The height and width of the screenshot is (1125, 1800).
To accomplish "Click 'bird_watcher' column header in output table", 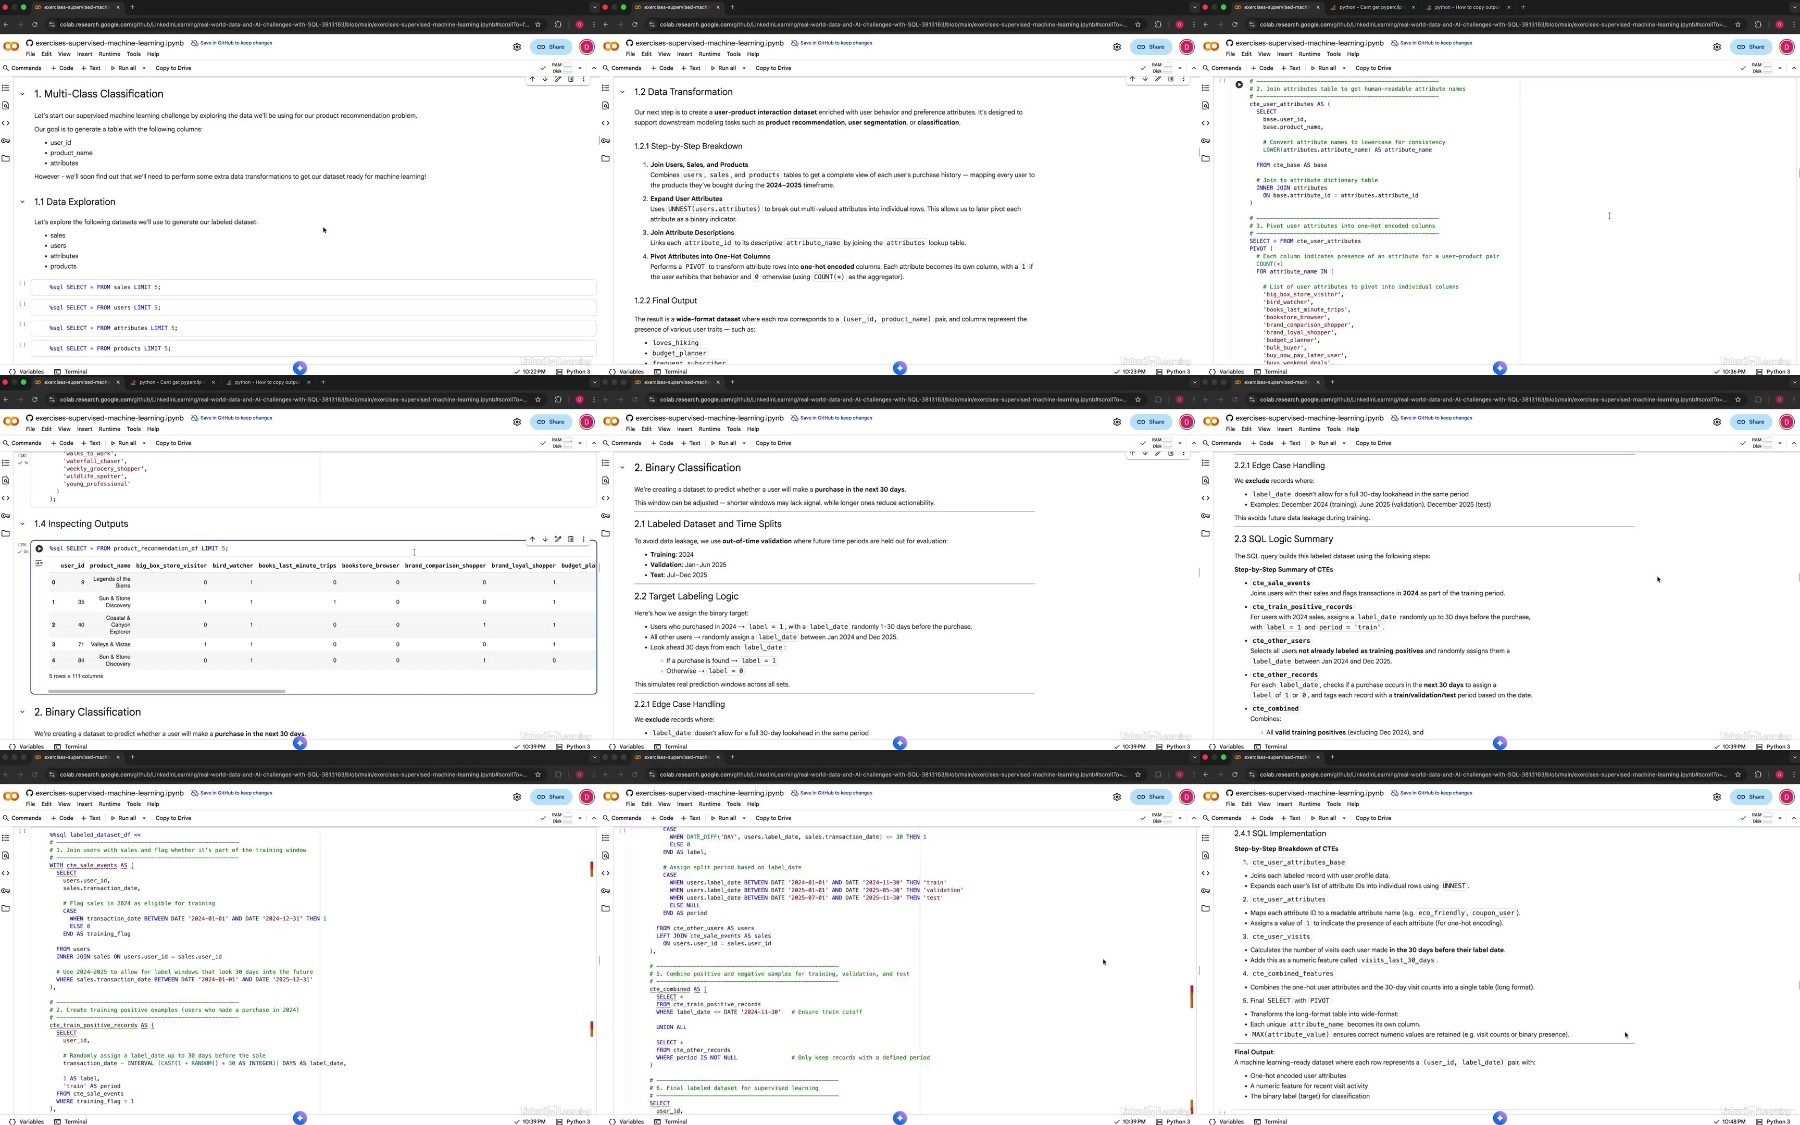I will (x=233, y=566).
